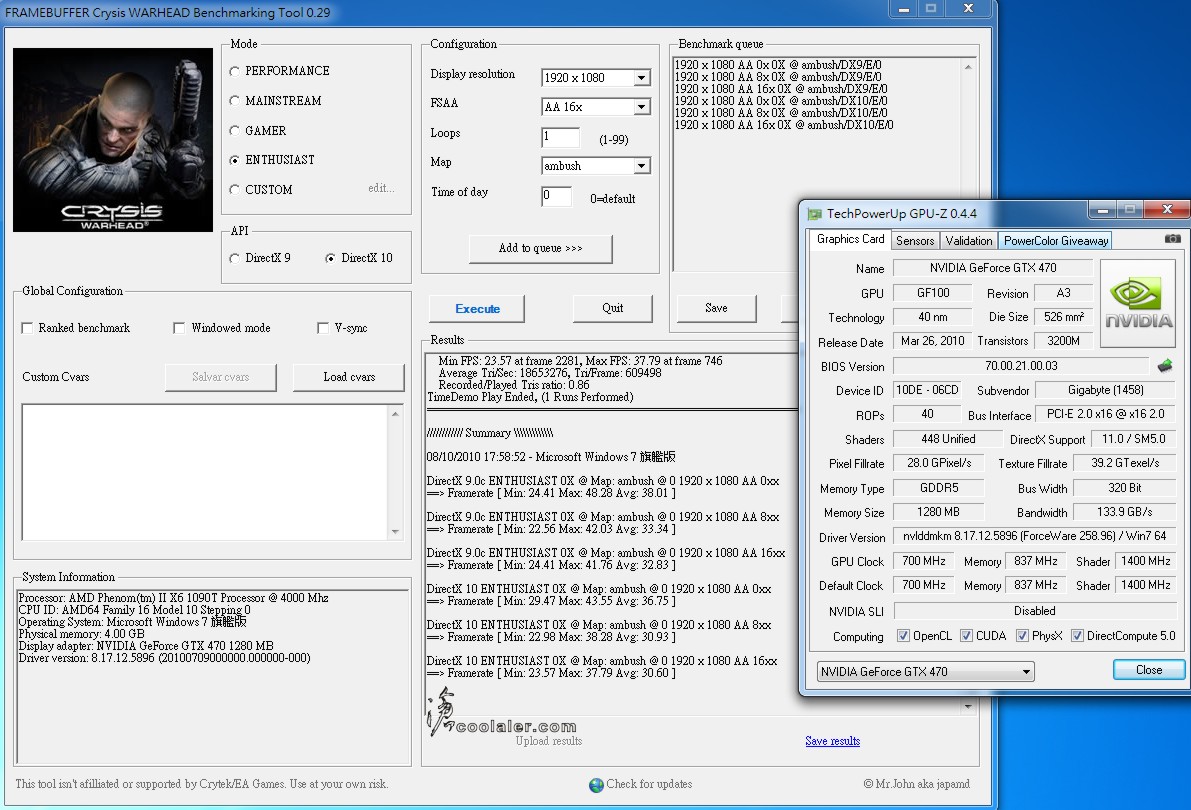Click the Memory Type value 'GDDR5'
1191x810 pixels.
click(938, 489)
